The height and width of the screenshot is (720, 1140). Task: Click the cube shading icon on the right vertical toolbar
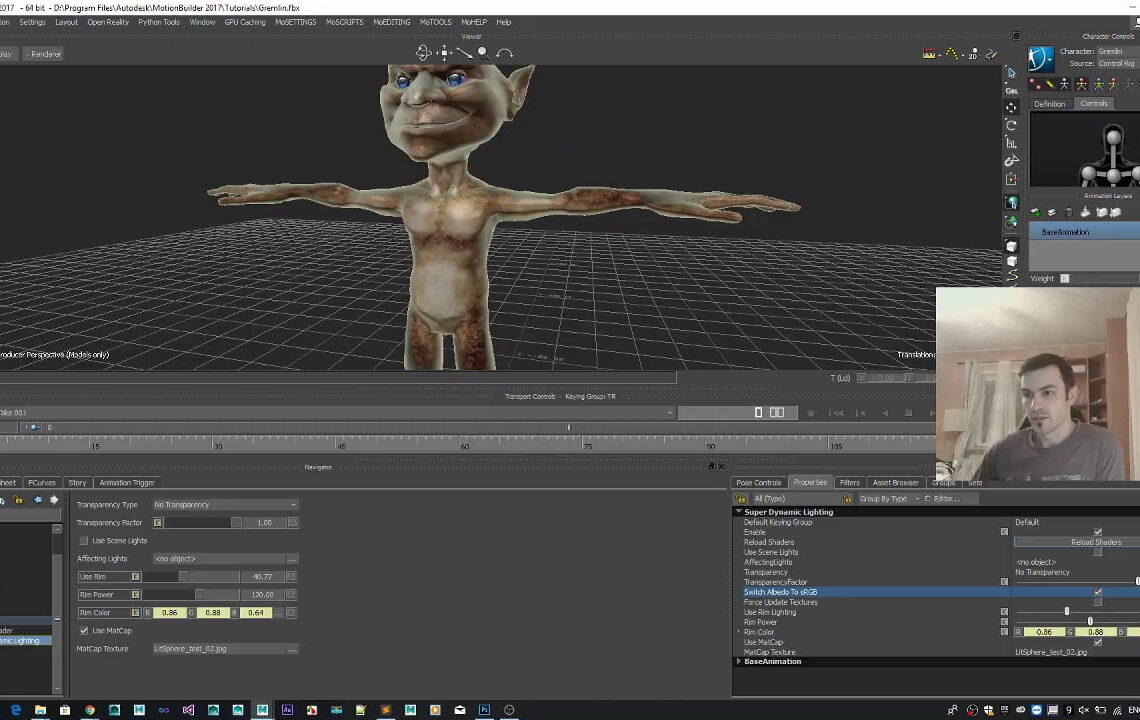1011,243
